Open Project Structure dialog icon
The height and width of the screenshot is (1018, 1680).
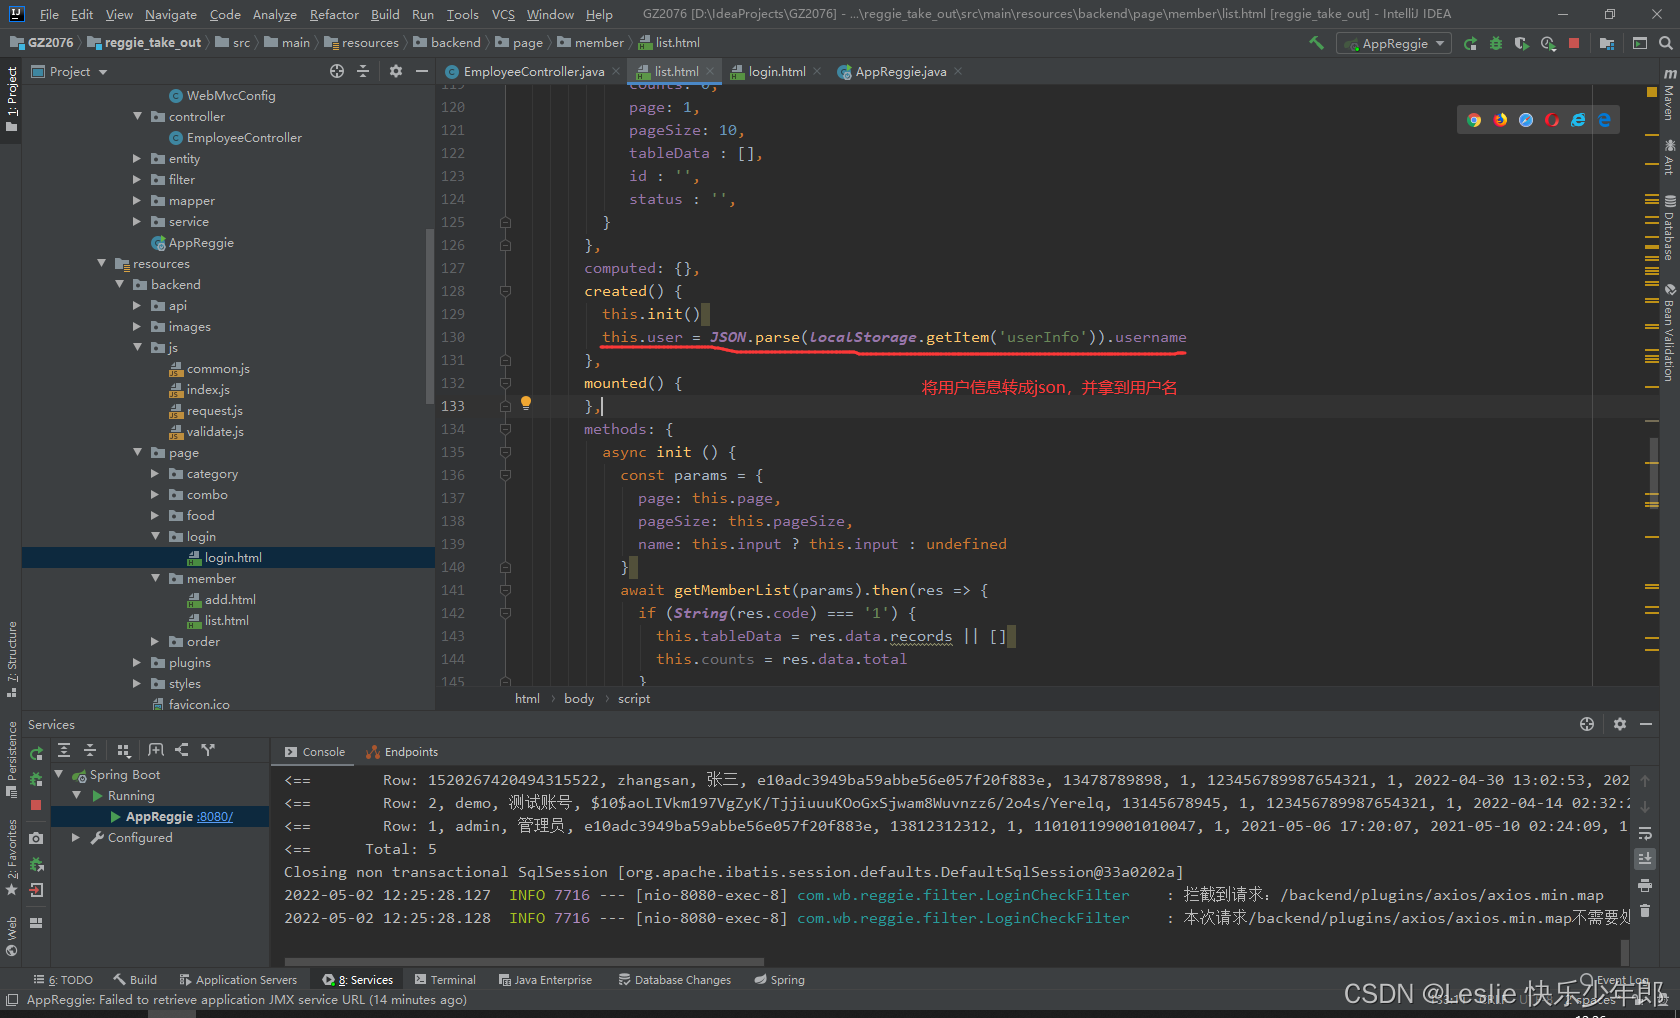(x=1607, y=43)
